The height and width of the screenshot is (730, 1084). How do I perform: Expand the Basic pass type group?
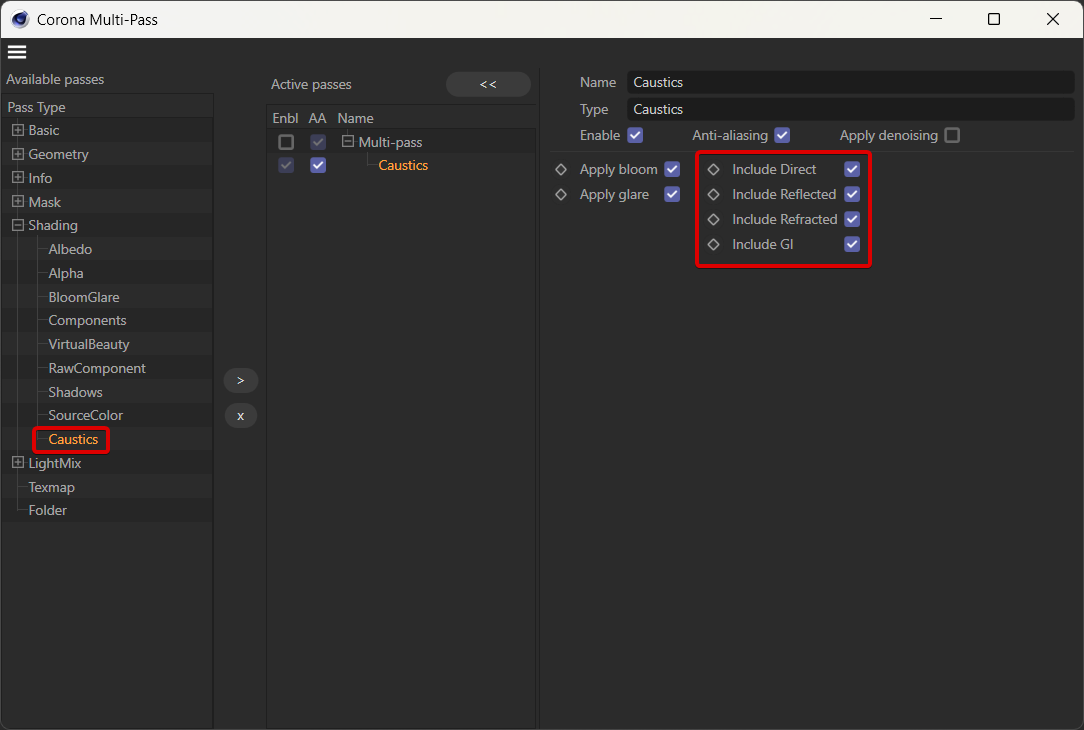pyautogui.click(x=18, y=131)
